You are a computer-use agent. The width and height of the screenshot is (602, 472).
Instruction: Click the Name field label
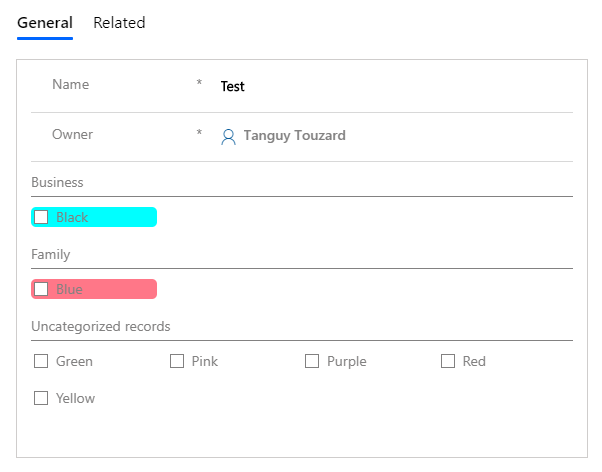tap(70, 85)
